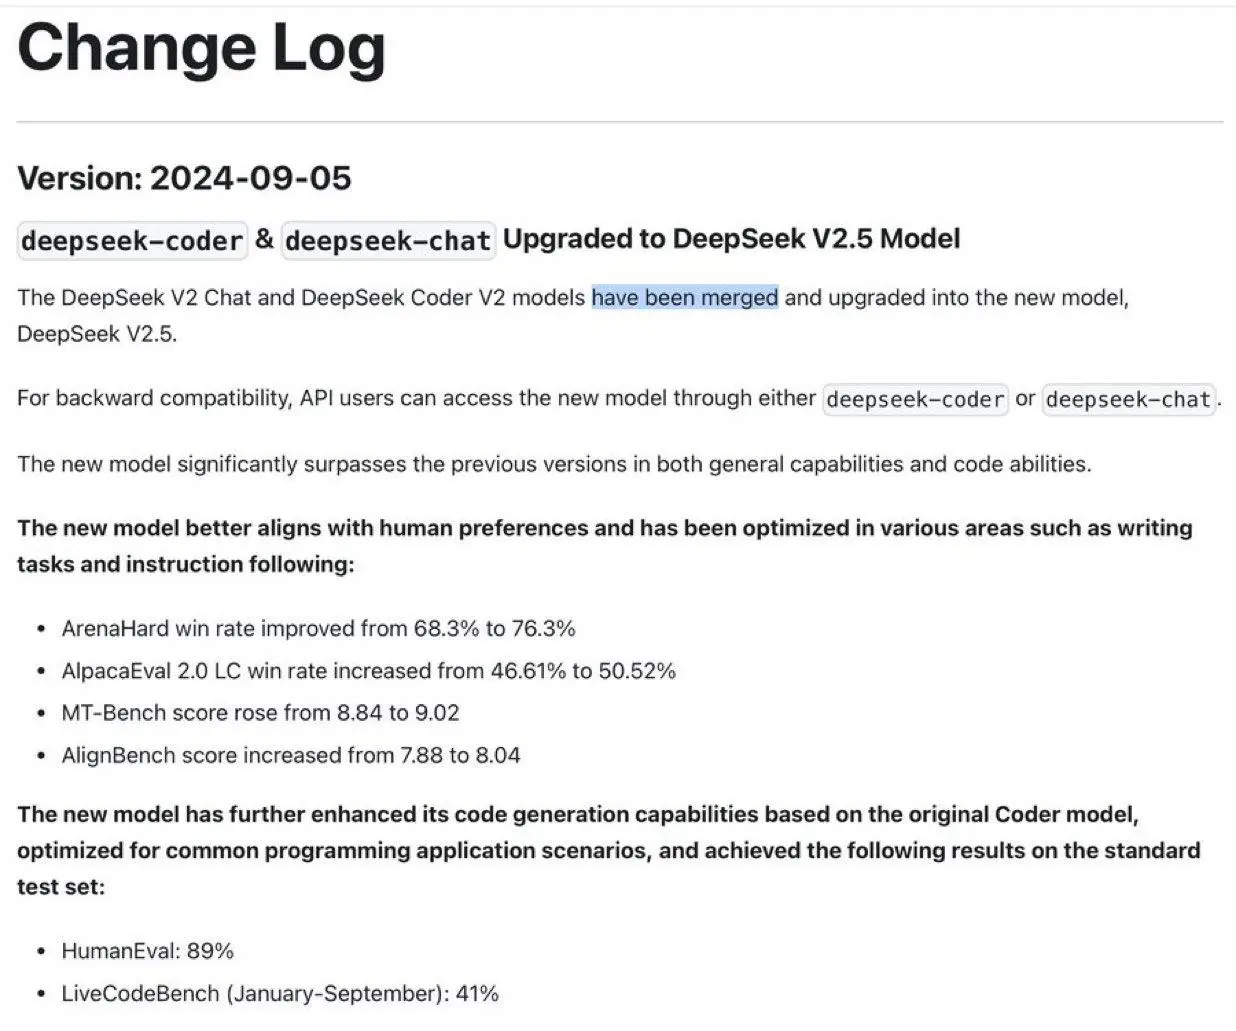Click the AlpacaEval 2.0 LC win rate bullet

point(368,671)
